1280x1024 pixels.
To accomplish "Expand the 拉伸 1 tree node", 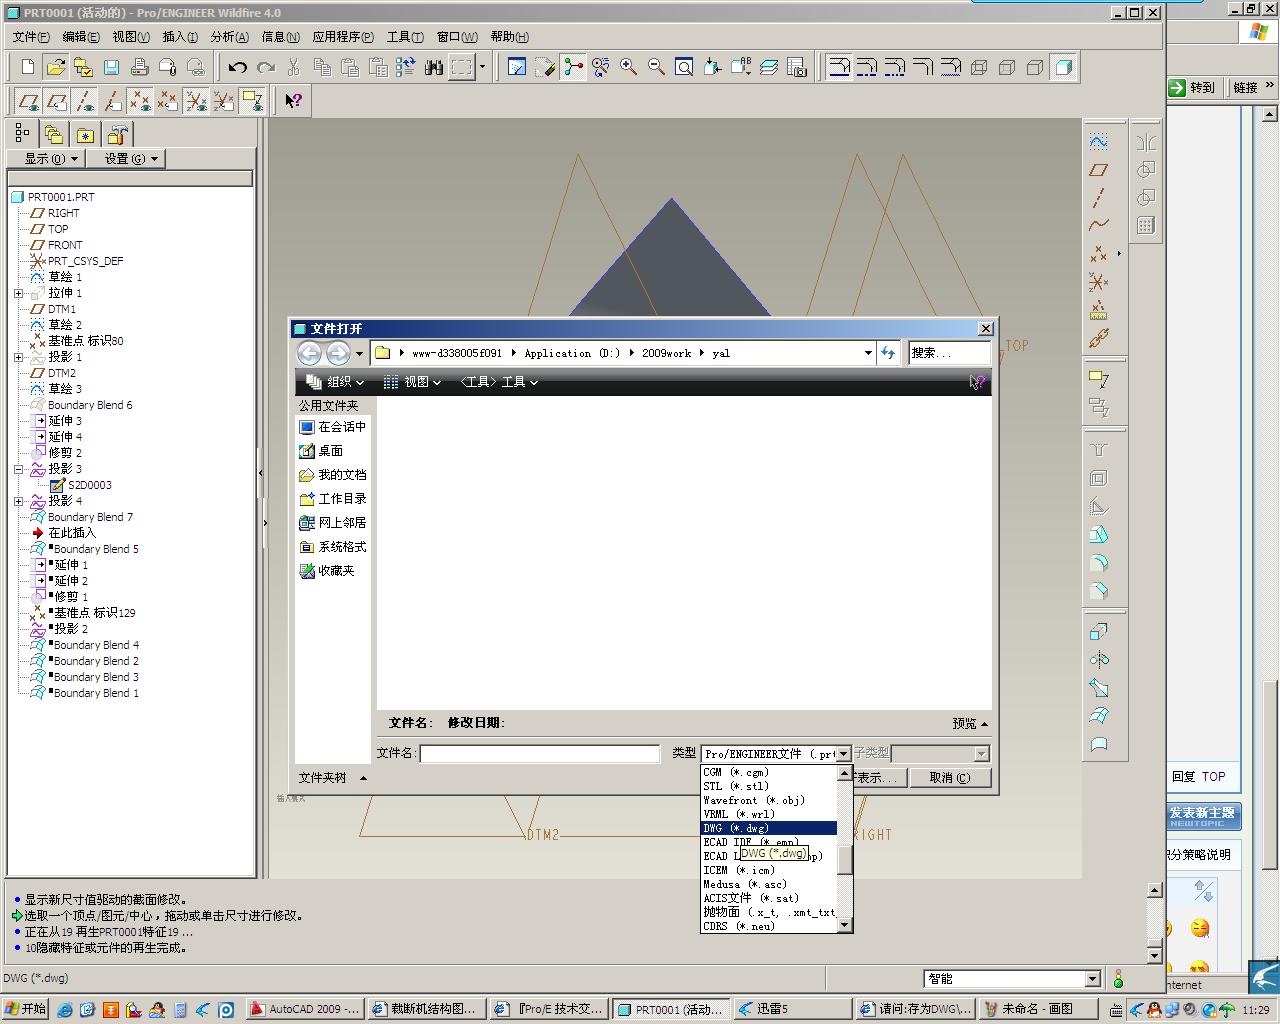I will 19,293.
